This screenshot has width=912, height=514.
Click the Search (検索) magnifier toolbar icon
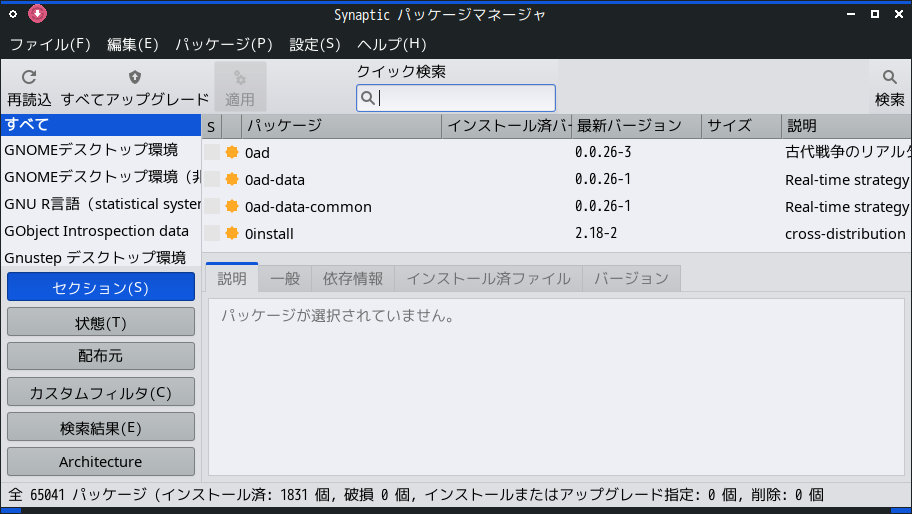pyautogui.click(x=889, y=77)
